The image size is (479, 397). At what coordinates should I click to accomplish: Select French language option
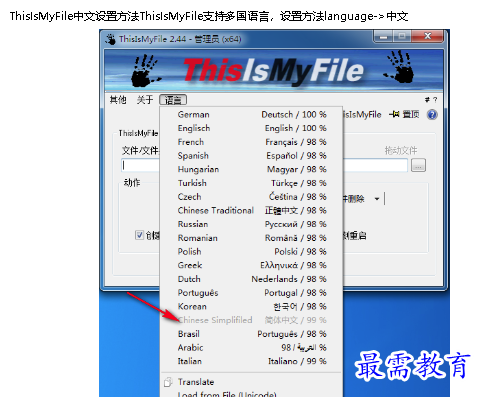click(252, 142)
